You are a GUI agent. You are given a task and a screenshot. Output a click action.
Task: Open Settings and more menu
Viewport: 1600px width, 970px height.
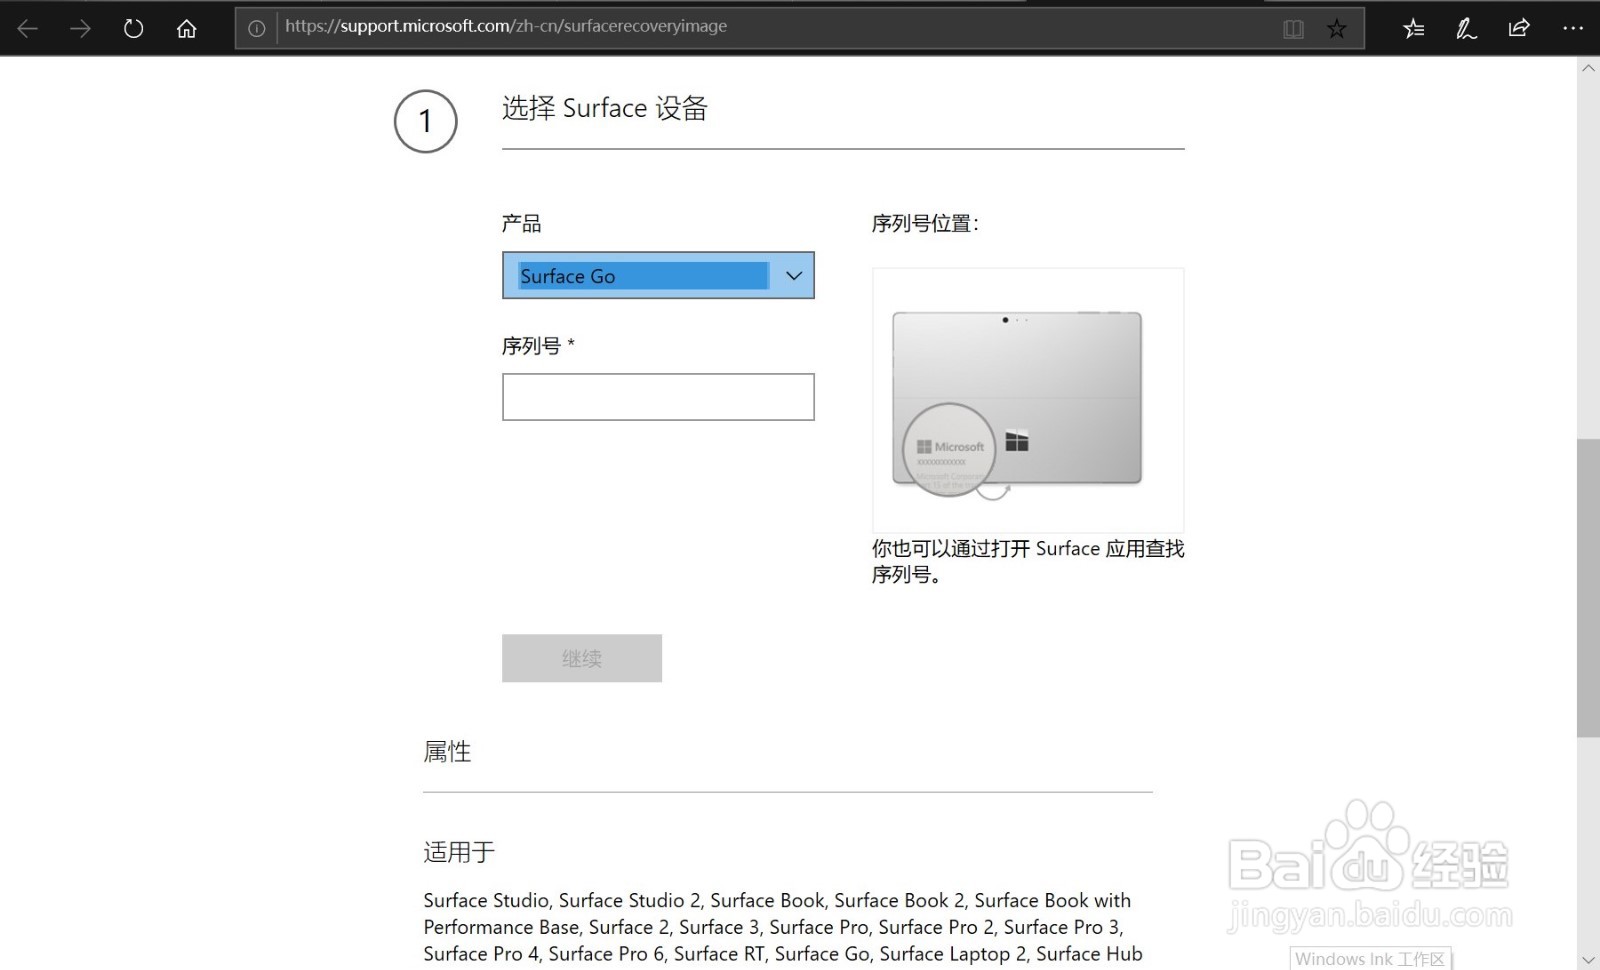tap(1572, 28)
